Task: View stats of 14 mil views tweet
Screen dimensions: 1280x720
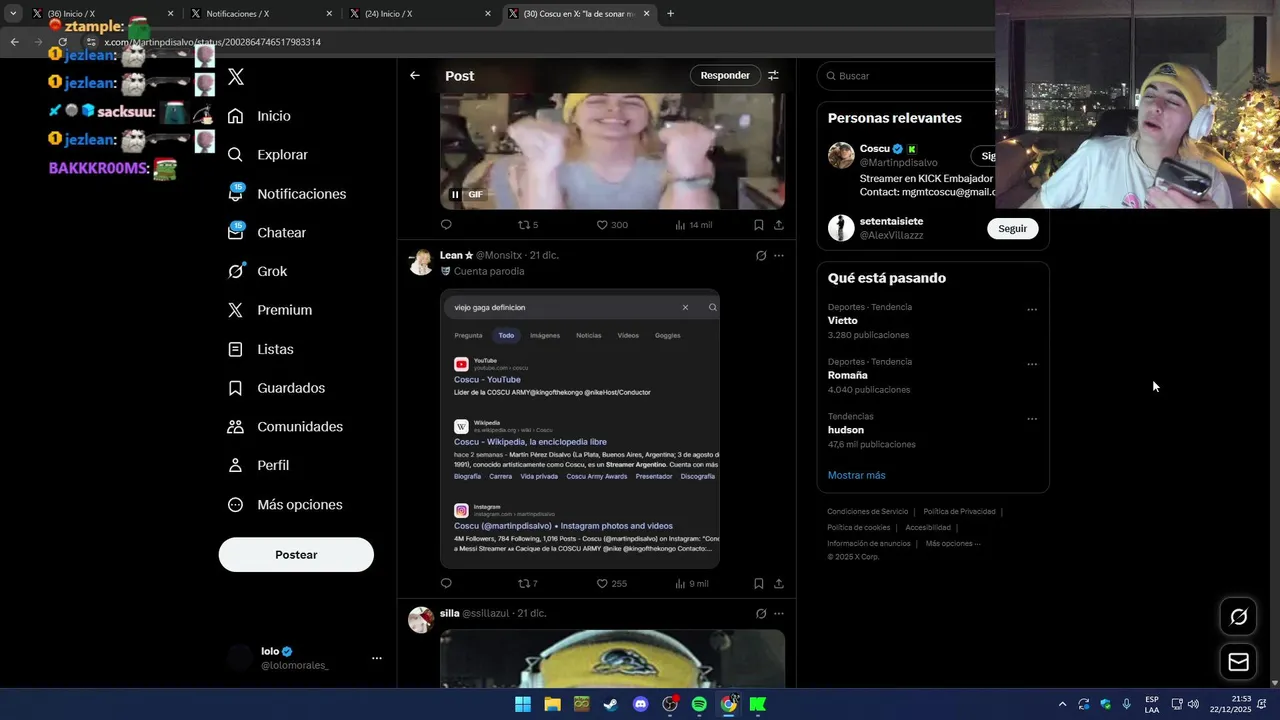Action: coord(694,225)
